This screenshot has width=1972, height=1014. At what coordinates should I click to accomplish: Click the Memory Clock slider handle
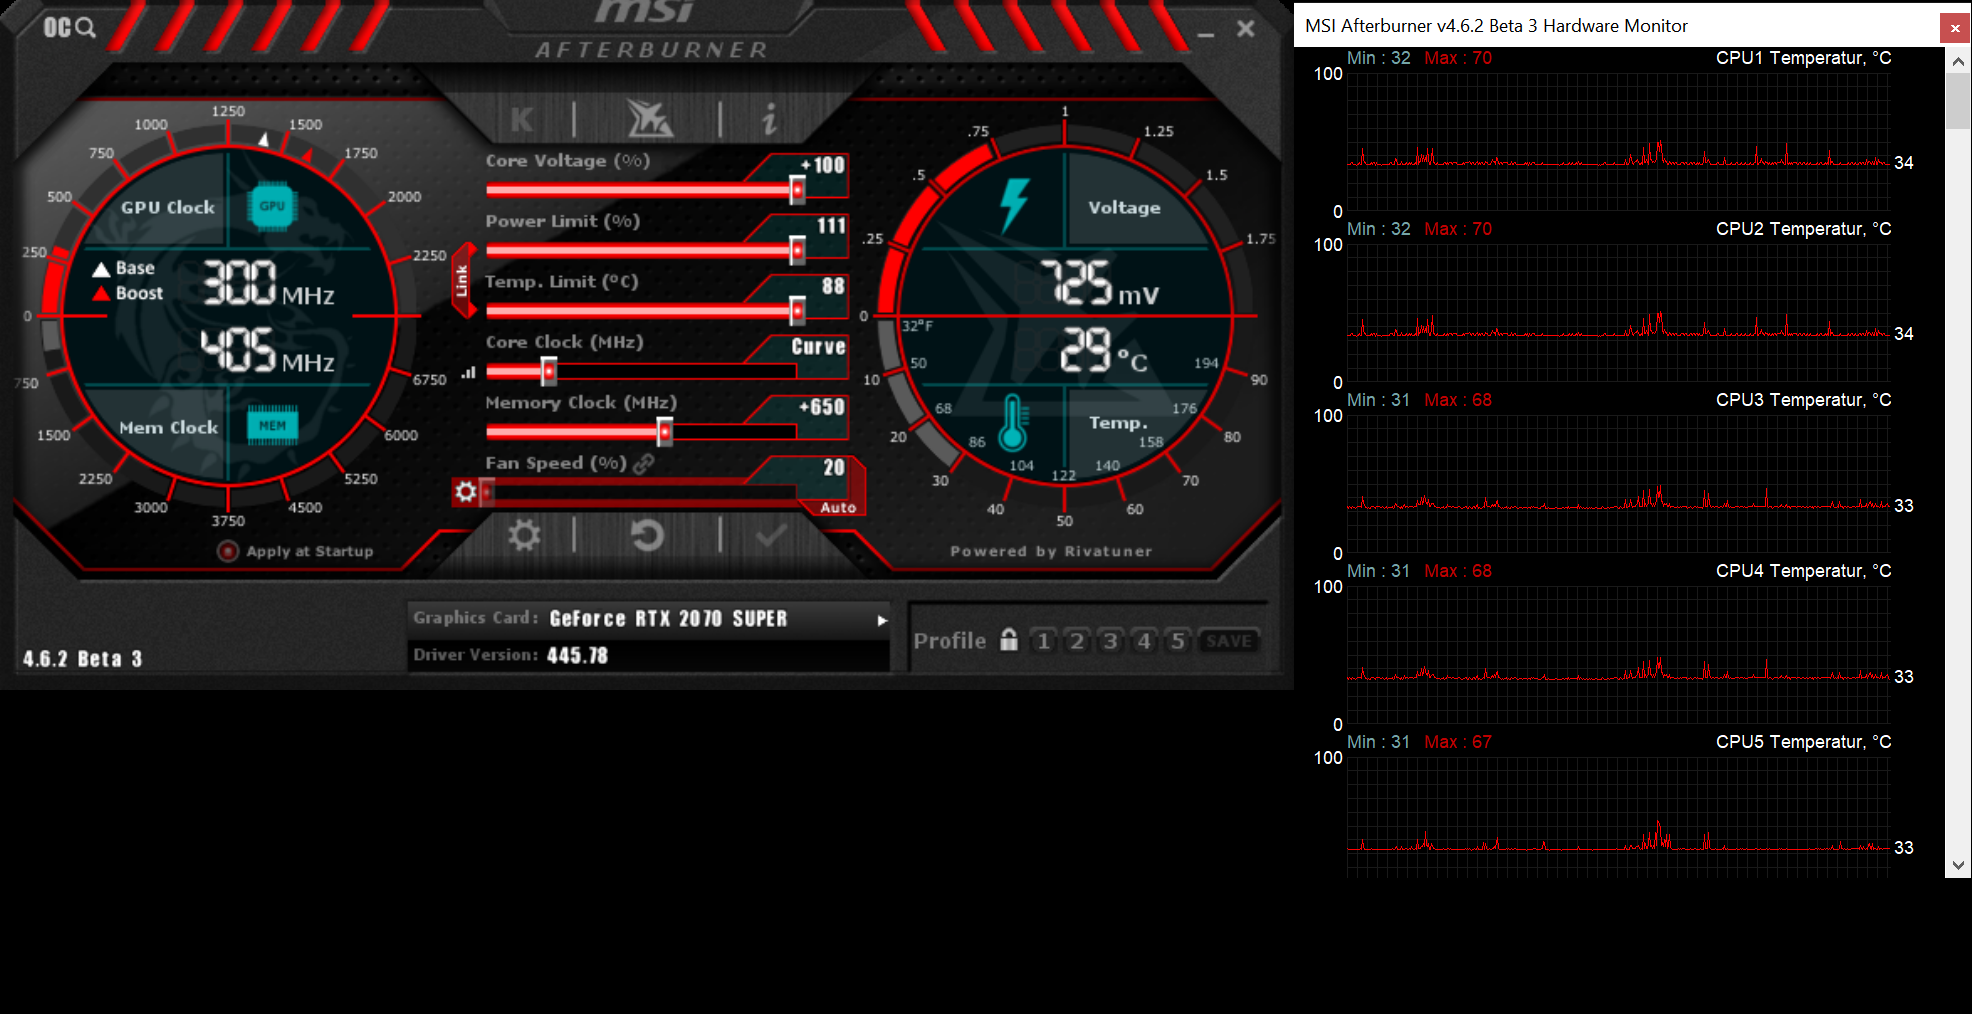pos(664,432)
